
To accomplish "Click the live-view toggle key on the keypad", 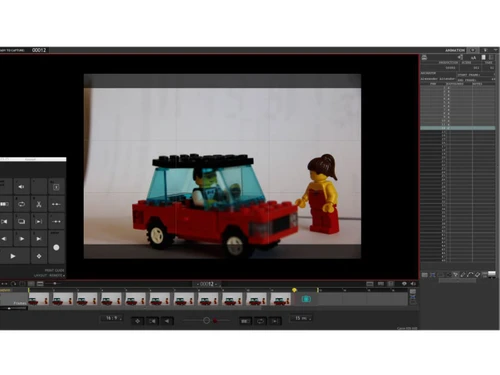I will pos(21,221).
